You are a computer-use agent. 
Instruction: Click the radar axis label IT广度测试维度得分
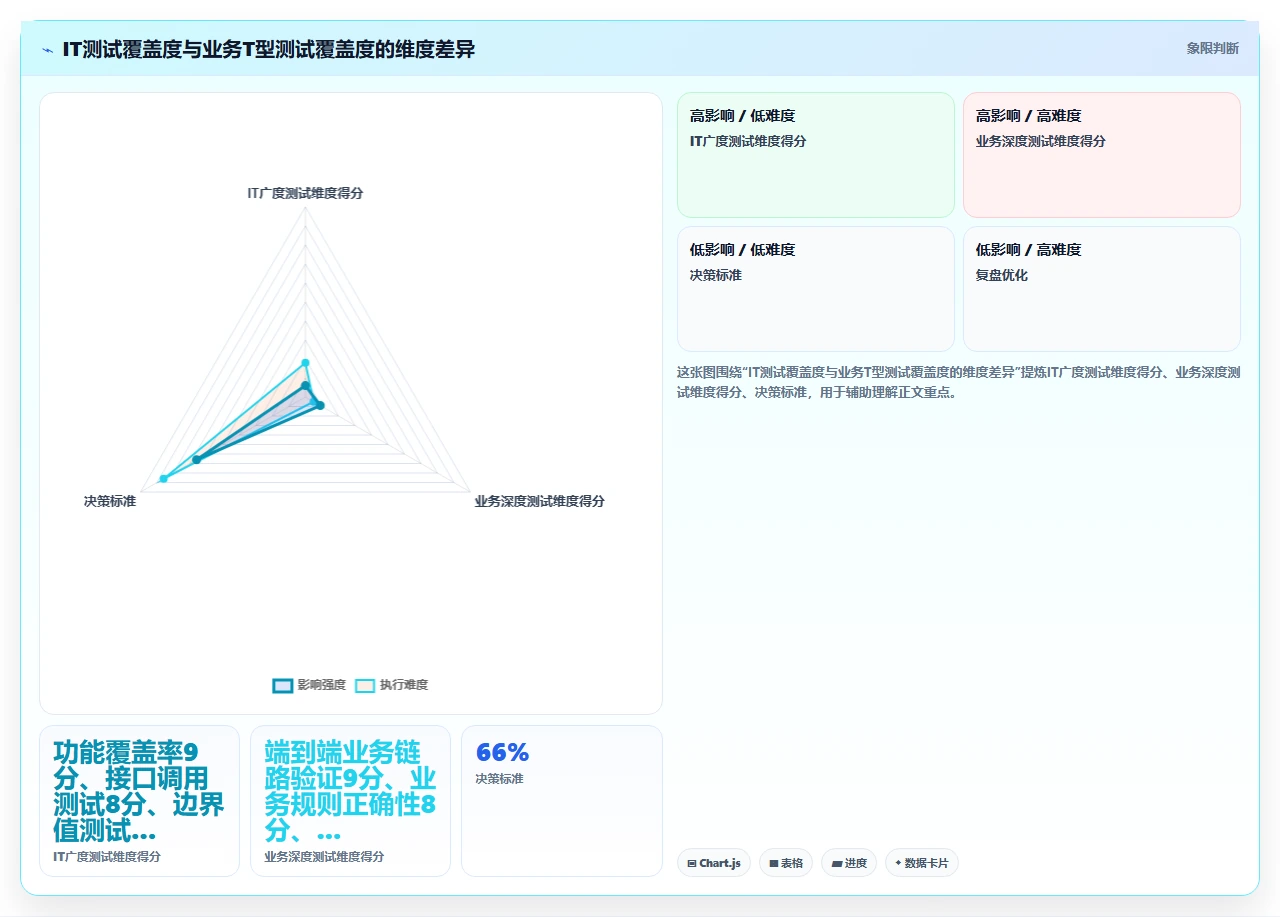305,193
